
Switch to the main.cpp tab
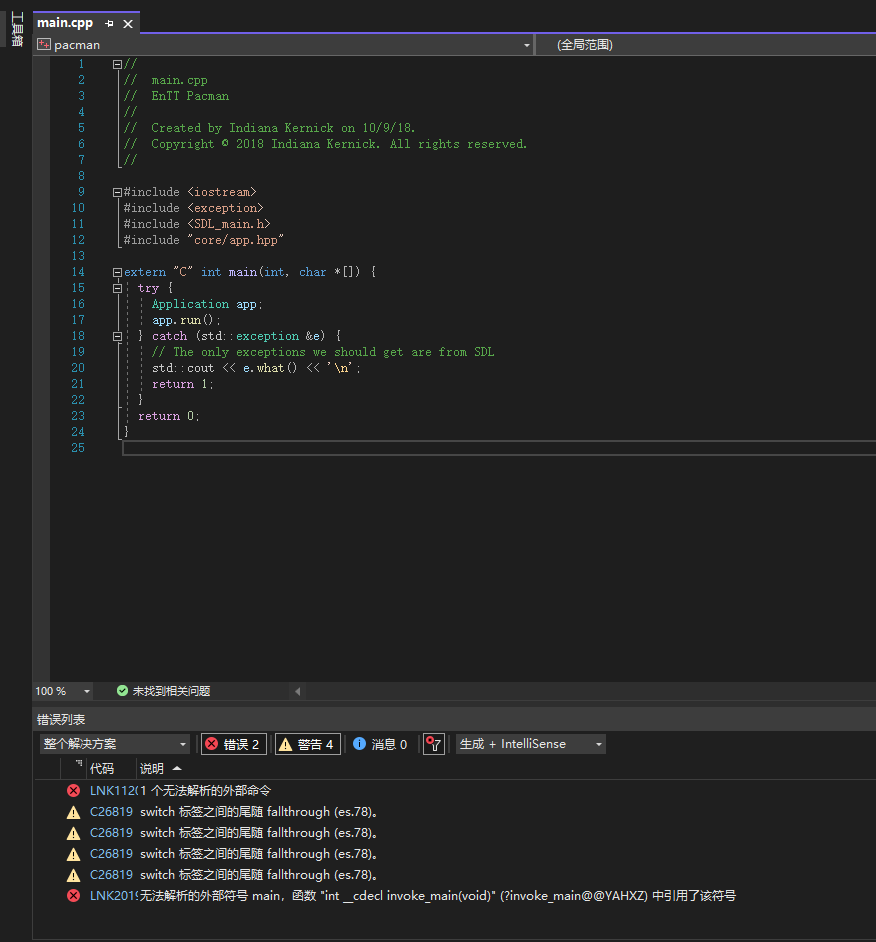[x=65, y=23]
